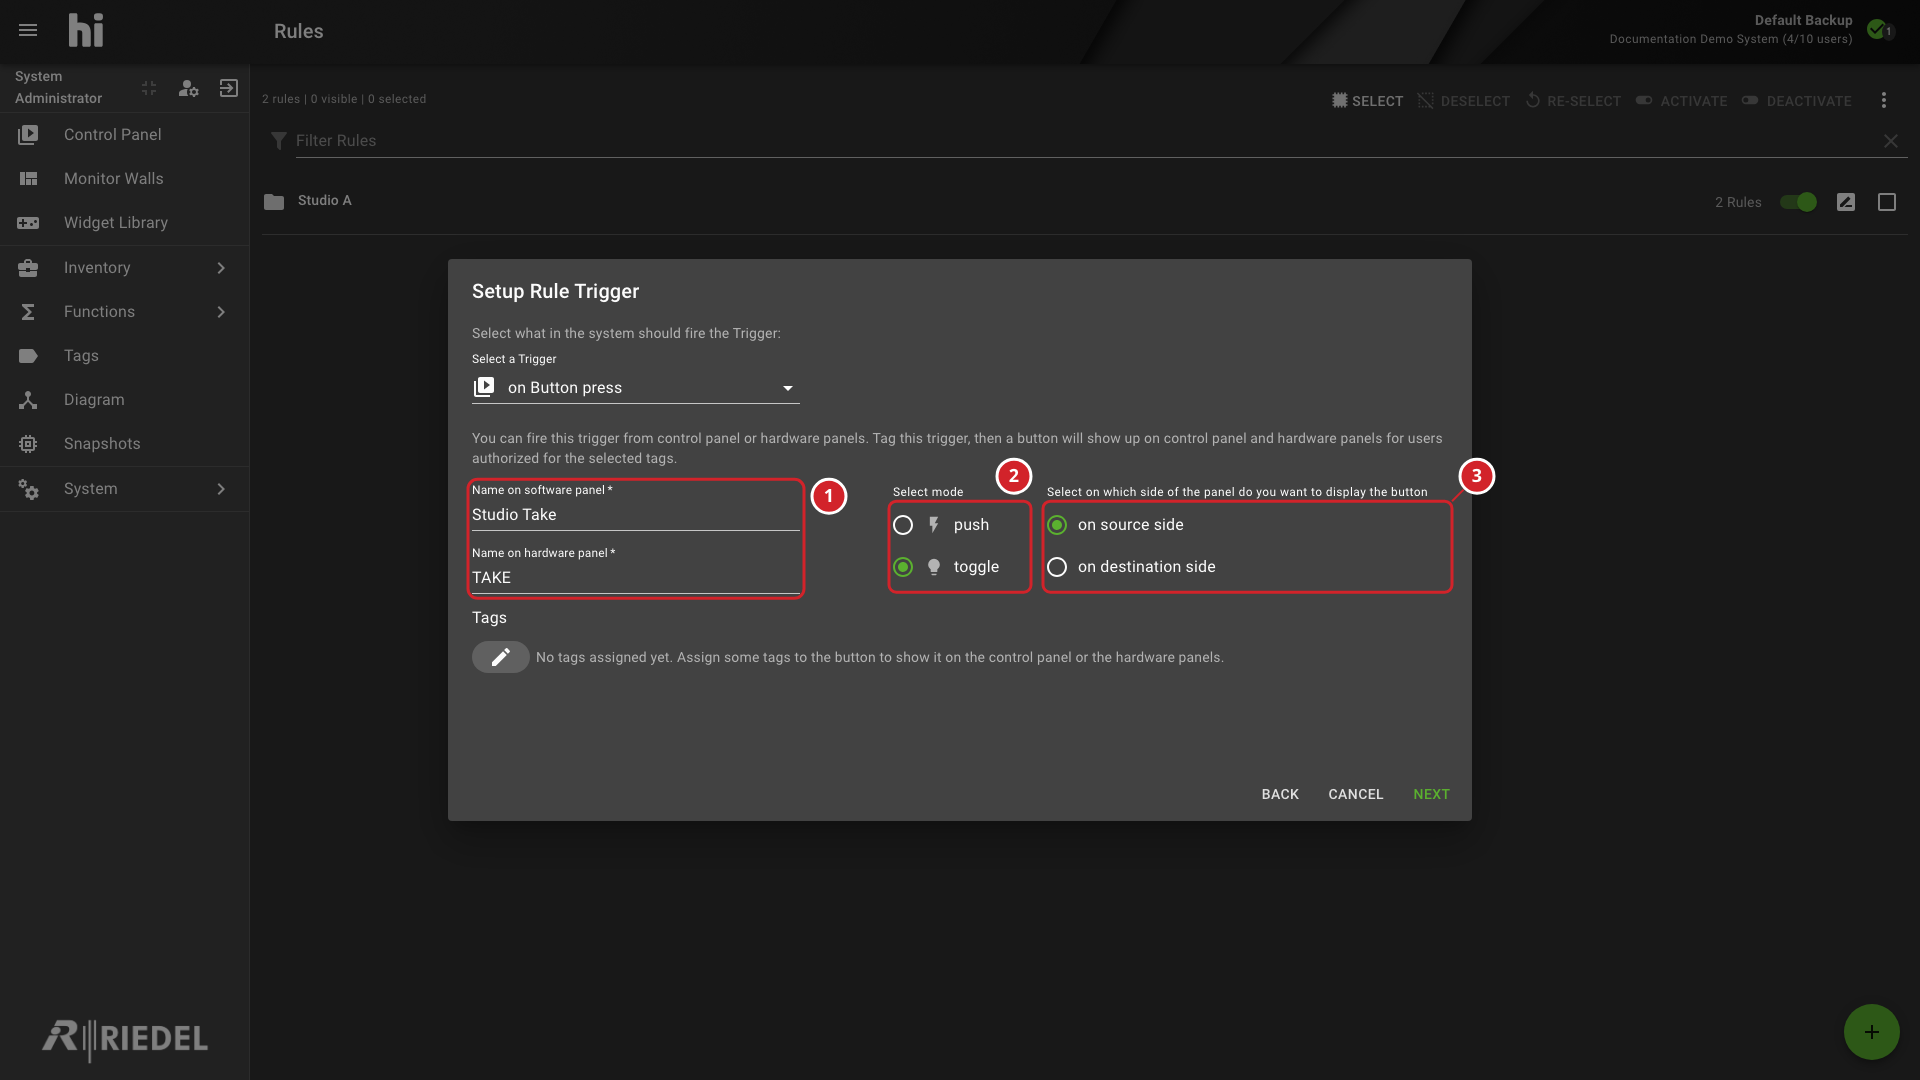Select the toggle mode radio button

click(x=903, y=567)
